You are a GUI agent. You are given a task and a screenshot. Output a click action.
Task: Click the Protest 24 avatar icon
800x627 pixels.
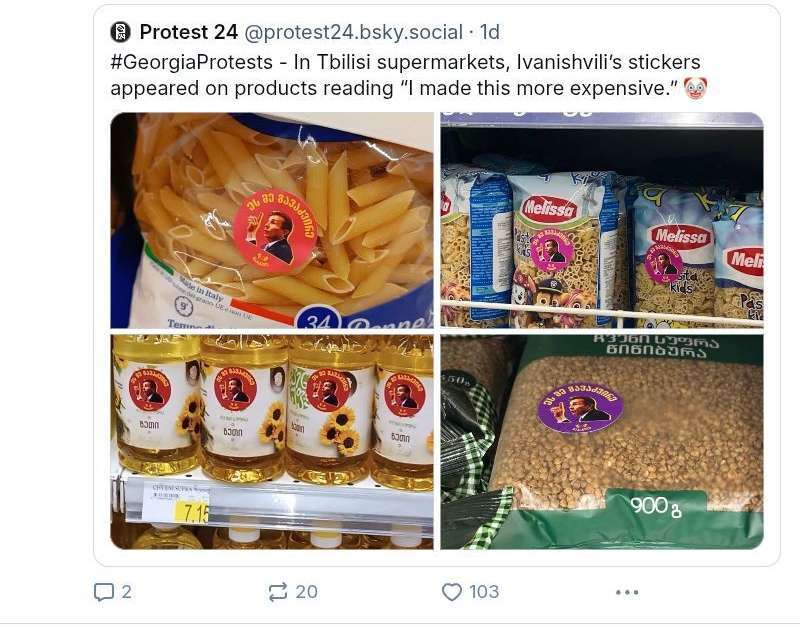click(121, 32)
